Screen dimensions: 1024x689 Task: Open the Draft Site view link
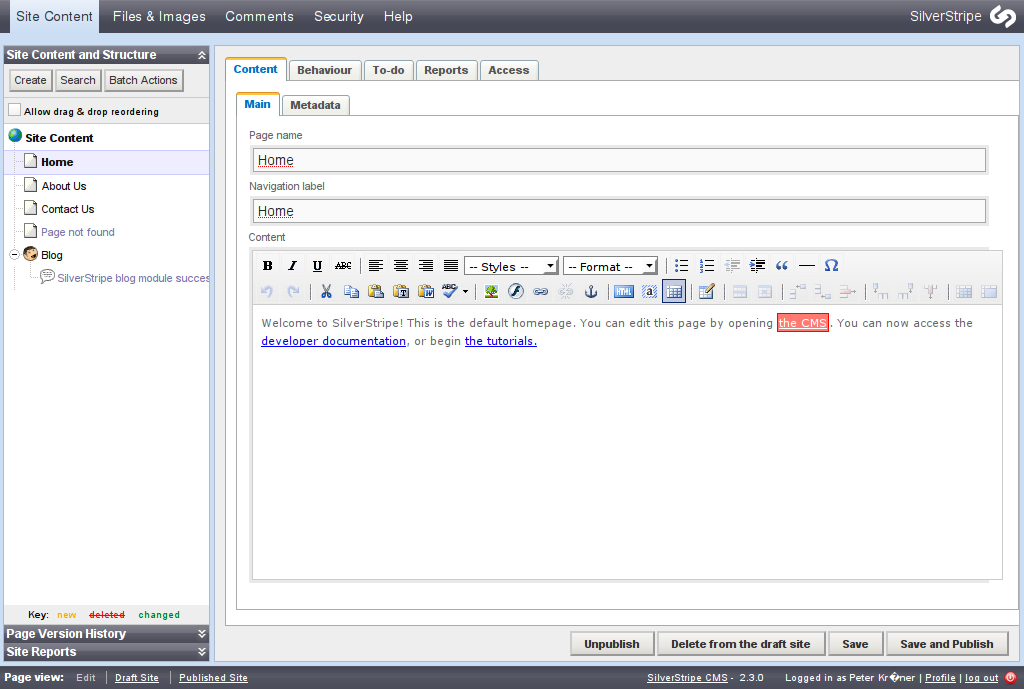pos(137,678)
